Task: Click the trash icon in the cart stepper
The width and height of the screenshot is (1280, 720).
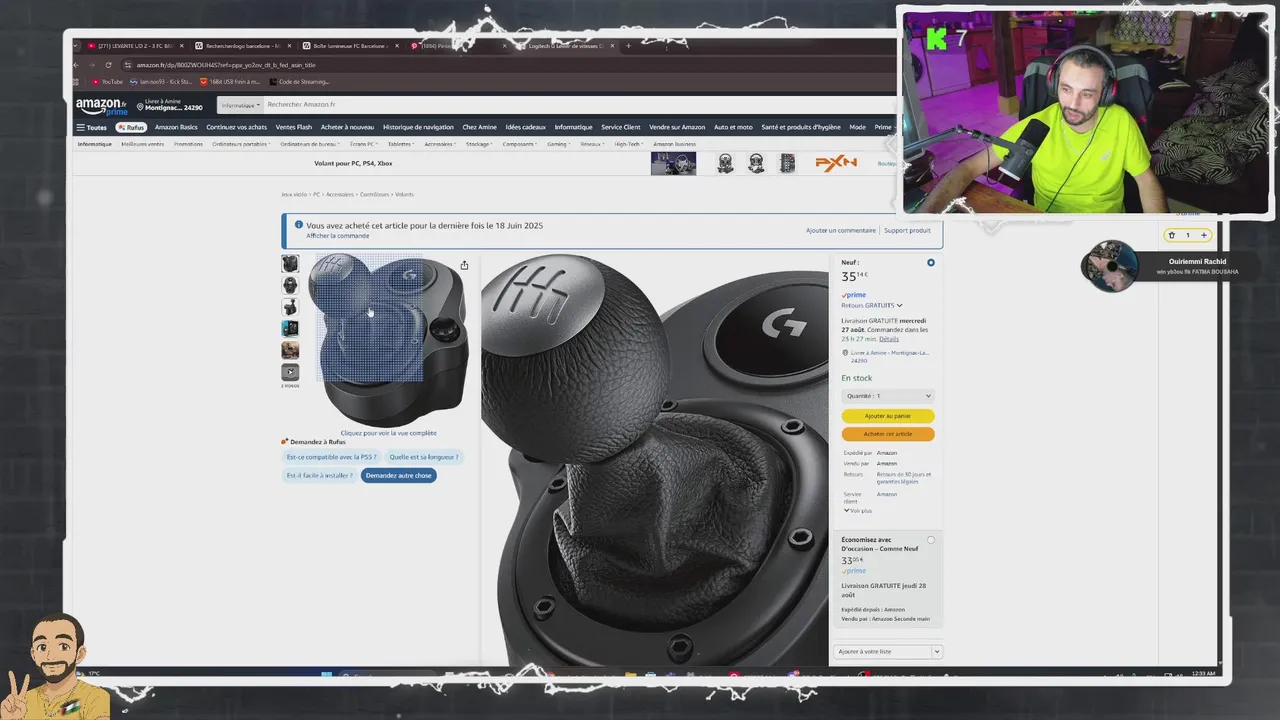Action: 1172,235
